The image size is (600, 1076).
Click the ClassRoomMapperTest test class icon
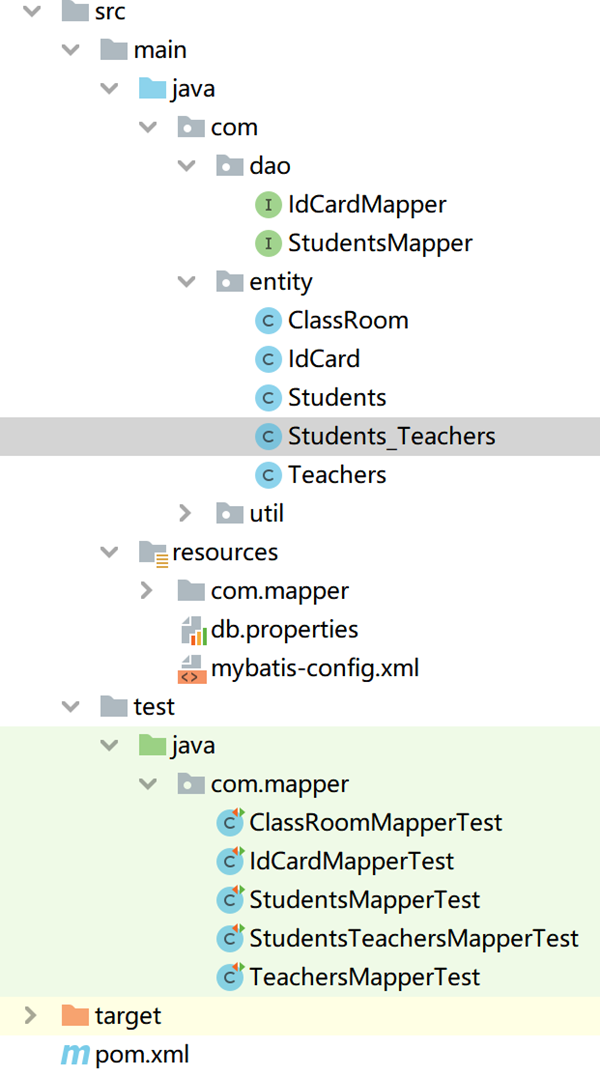coord(231,822)
